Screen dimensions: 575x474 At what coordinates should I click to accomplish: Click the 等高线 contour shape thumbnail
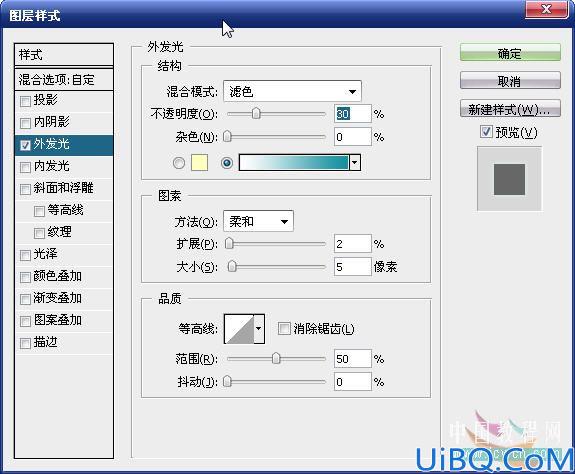[x=239, y=329]
